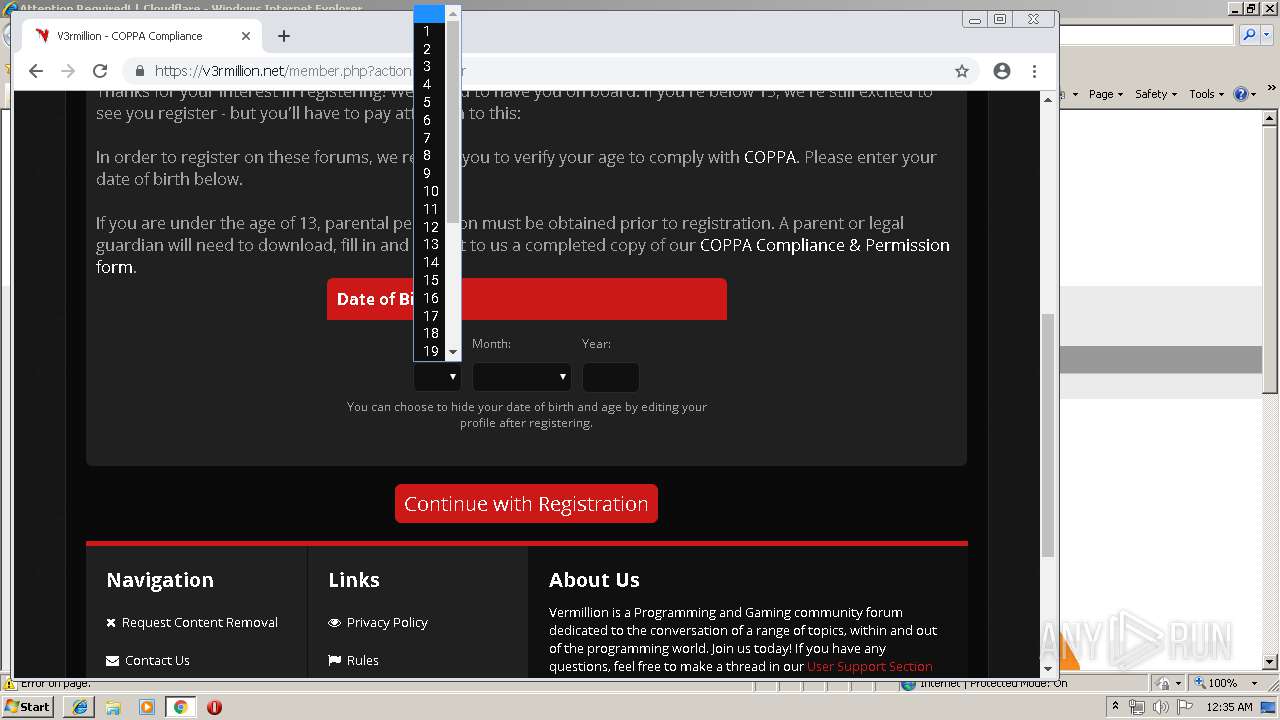This screenshot has height=720, width=1280.
Task: Open Internet Explorer Page menu
Action: [1105, 93]
